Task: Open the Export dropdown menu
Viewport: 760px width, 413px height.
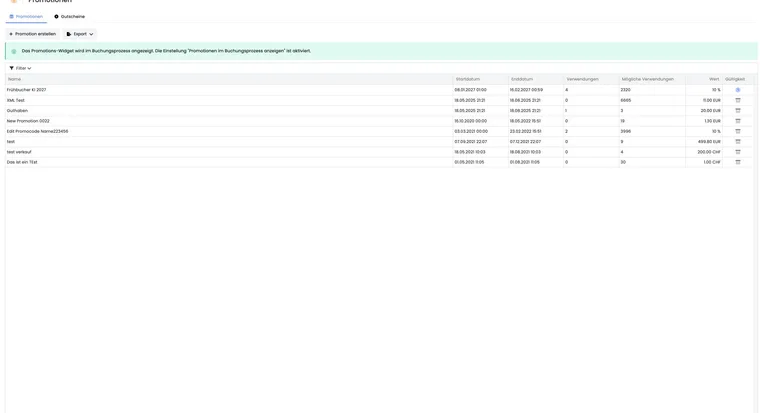Action: [x=80, y=34]
